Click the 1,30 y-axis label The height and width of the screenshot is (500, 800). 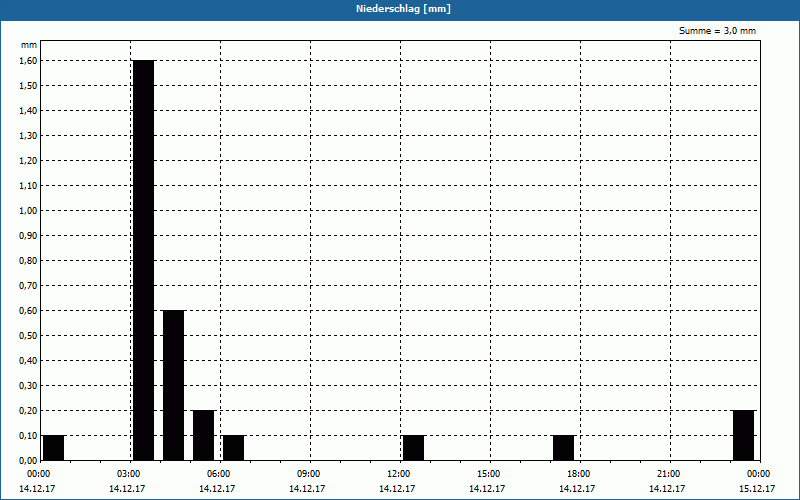point(28,135)
